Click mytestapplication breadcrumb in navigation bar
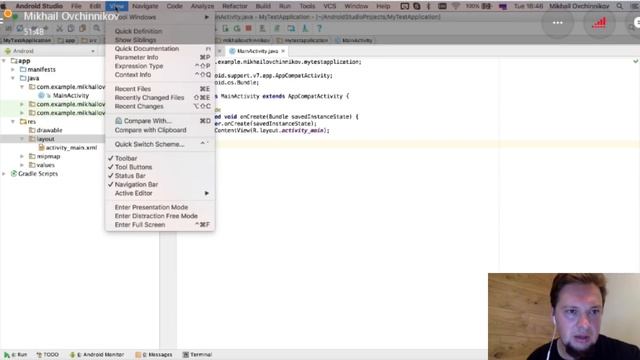Image resolution: width=640 pixels, height=360 pixels. 302,40
